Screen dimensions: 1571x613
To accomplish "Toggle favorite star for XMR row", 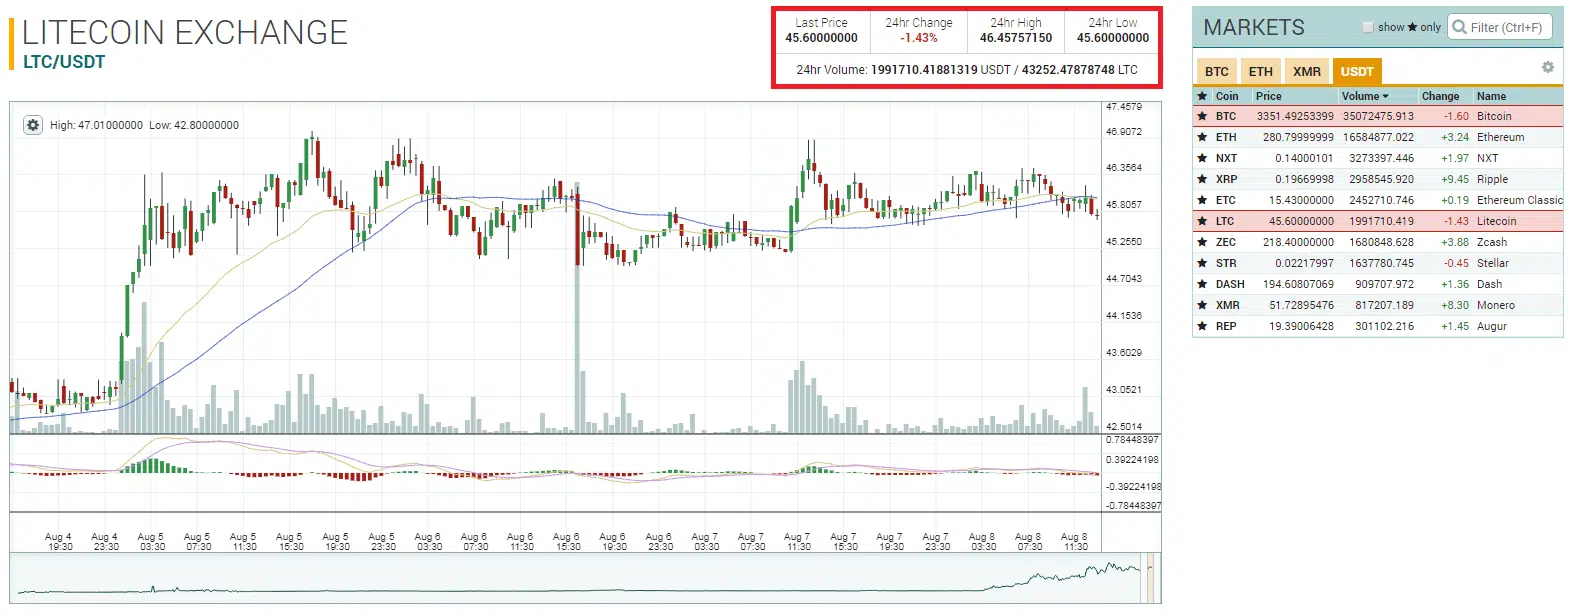I will point(1202,305).
